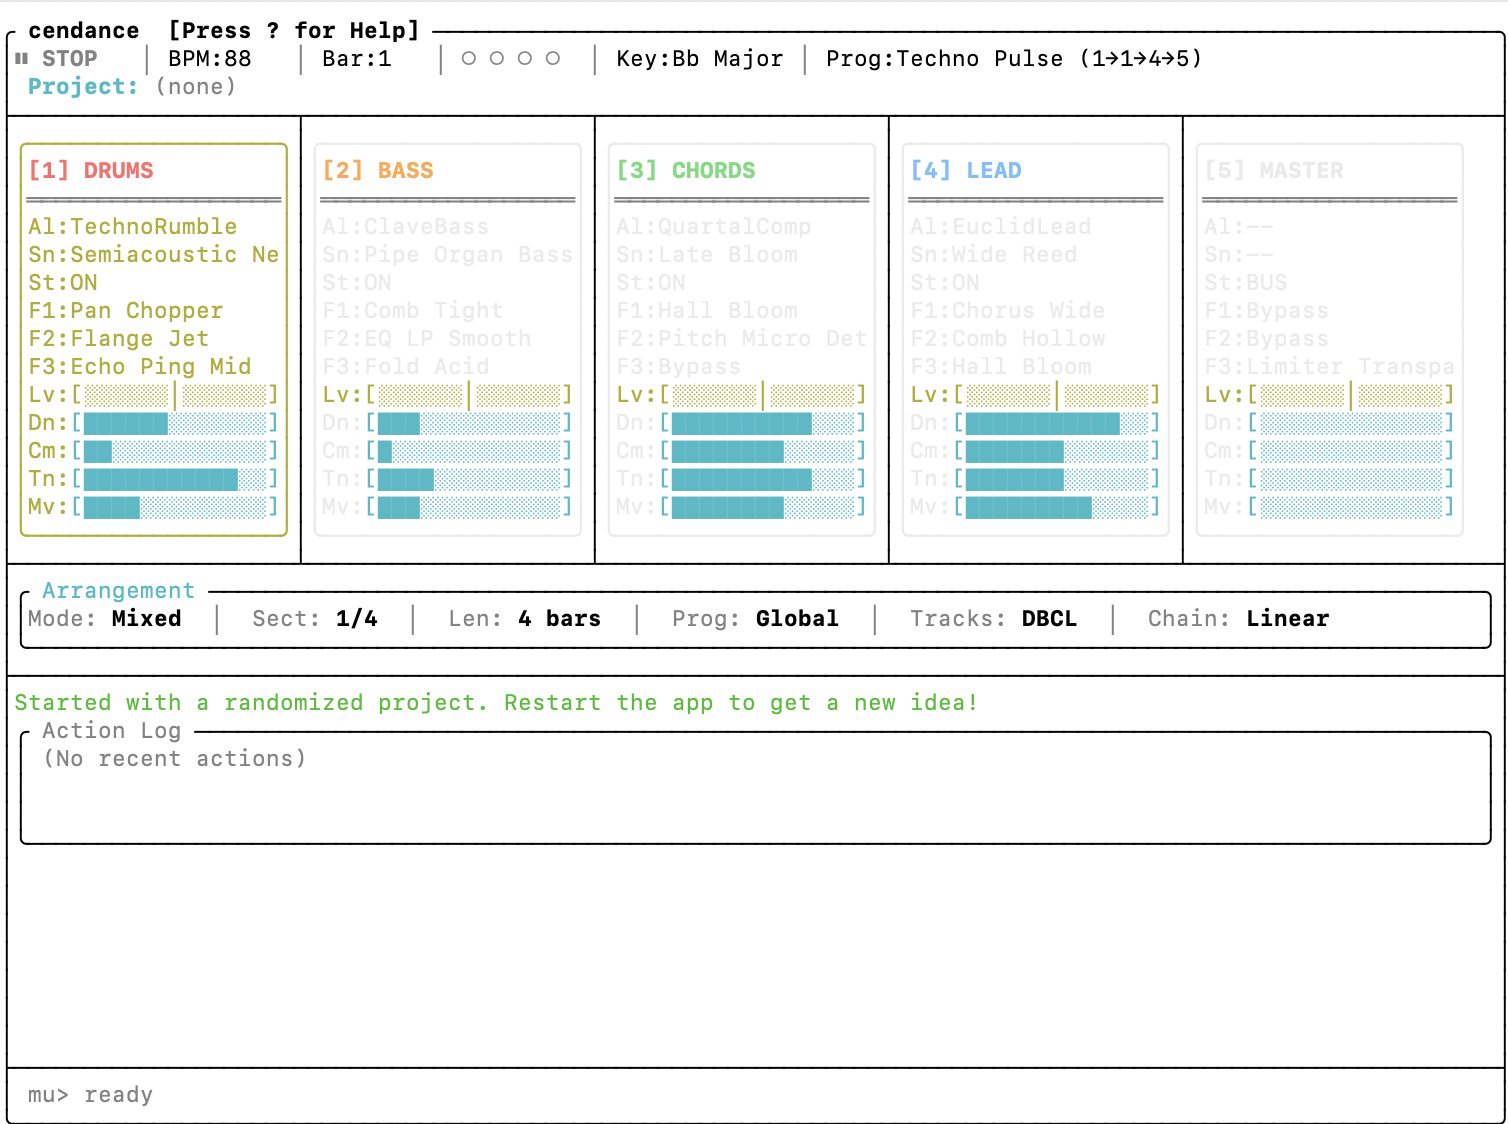The image size is (1508, 1124).
Task: Select the [4] LEAD track header
Action: pyautogui.click(x=966, y=171)
